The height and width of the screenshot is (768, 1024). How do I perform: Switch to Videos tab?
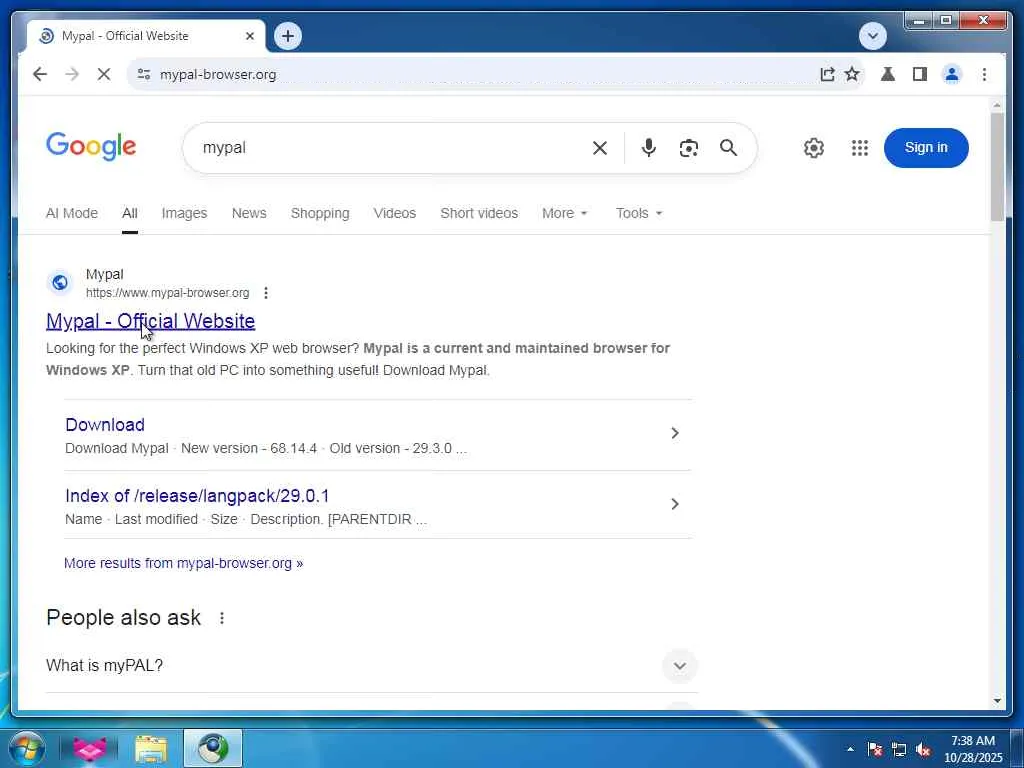tap(394, 214)
